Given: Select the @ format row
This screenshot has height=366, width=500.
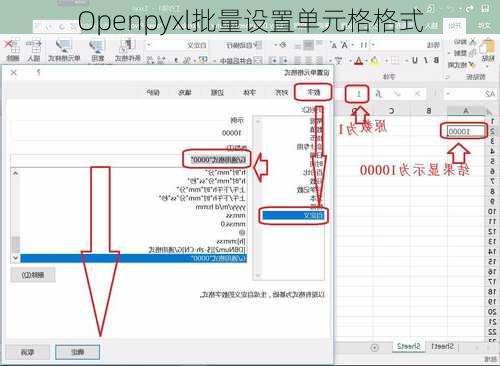Looking at the screenshot, I should 243,233.
